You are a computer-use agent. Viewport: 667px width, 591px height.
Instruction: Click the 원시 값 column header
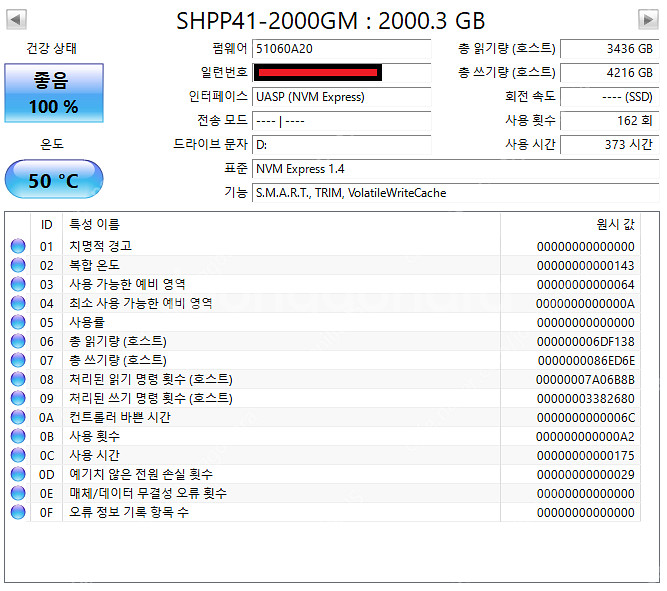[x=616, y=224]
